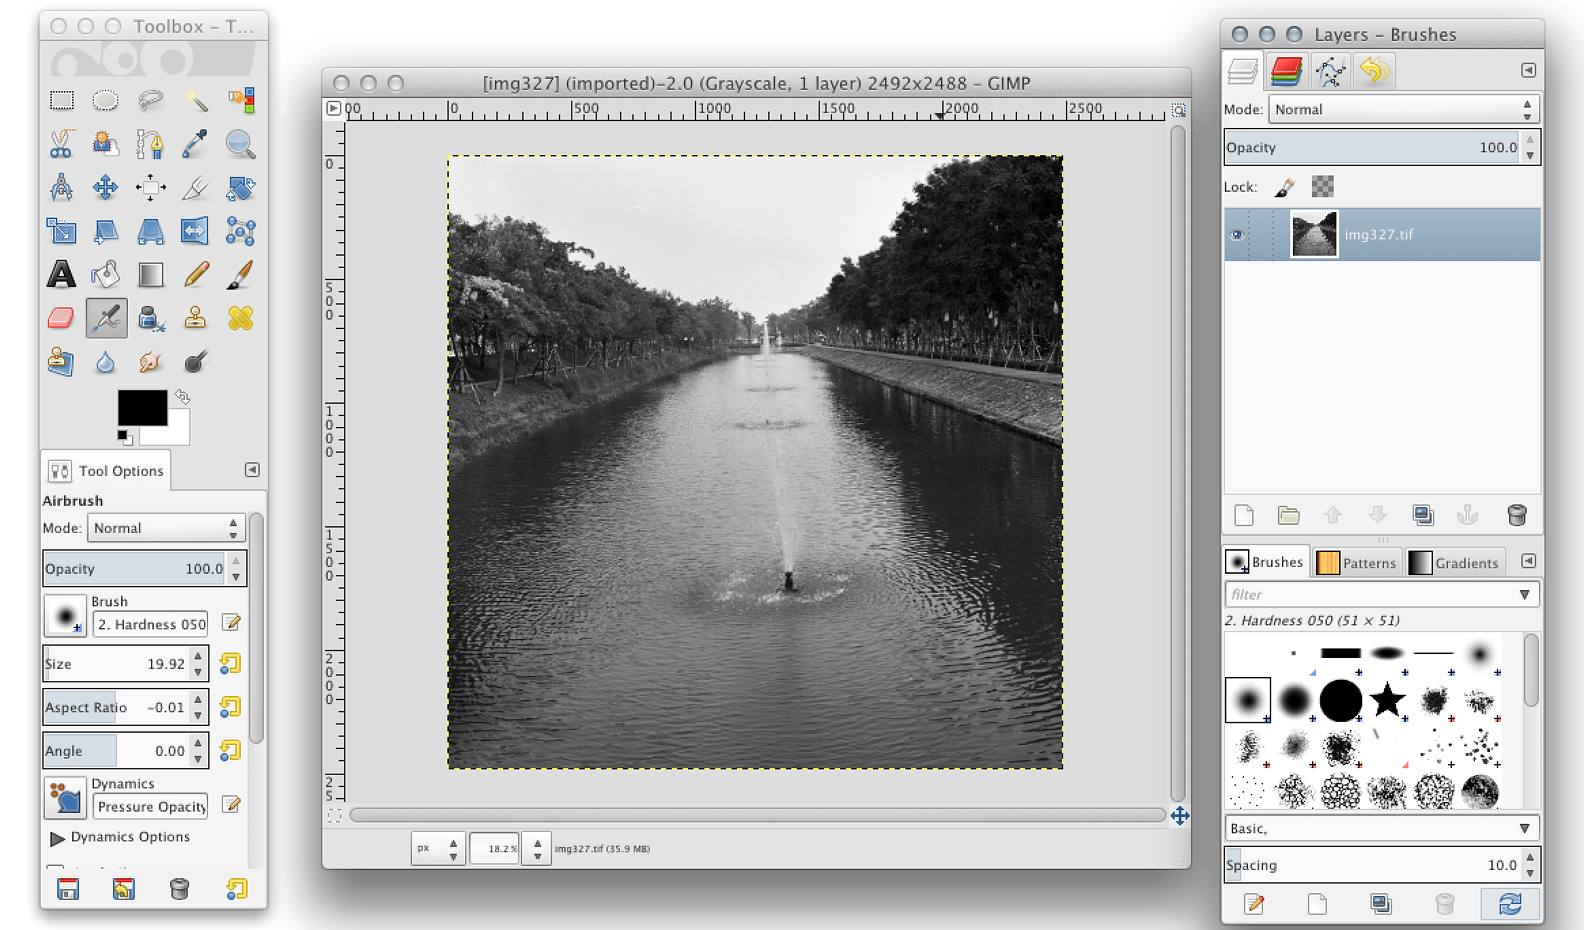Reset brush Angle to default
Screen dimensions: 1584x930
point(230,750)
